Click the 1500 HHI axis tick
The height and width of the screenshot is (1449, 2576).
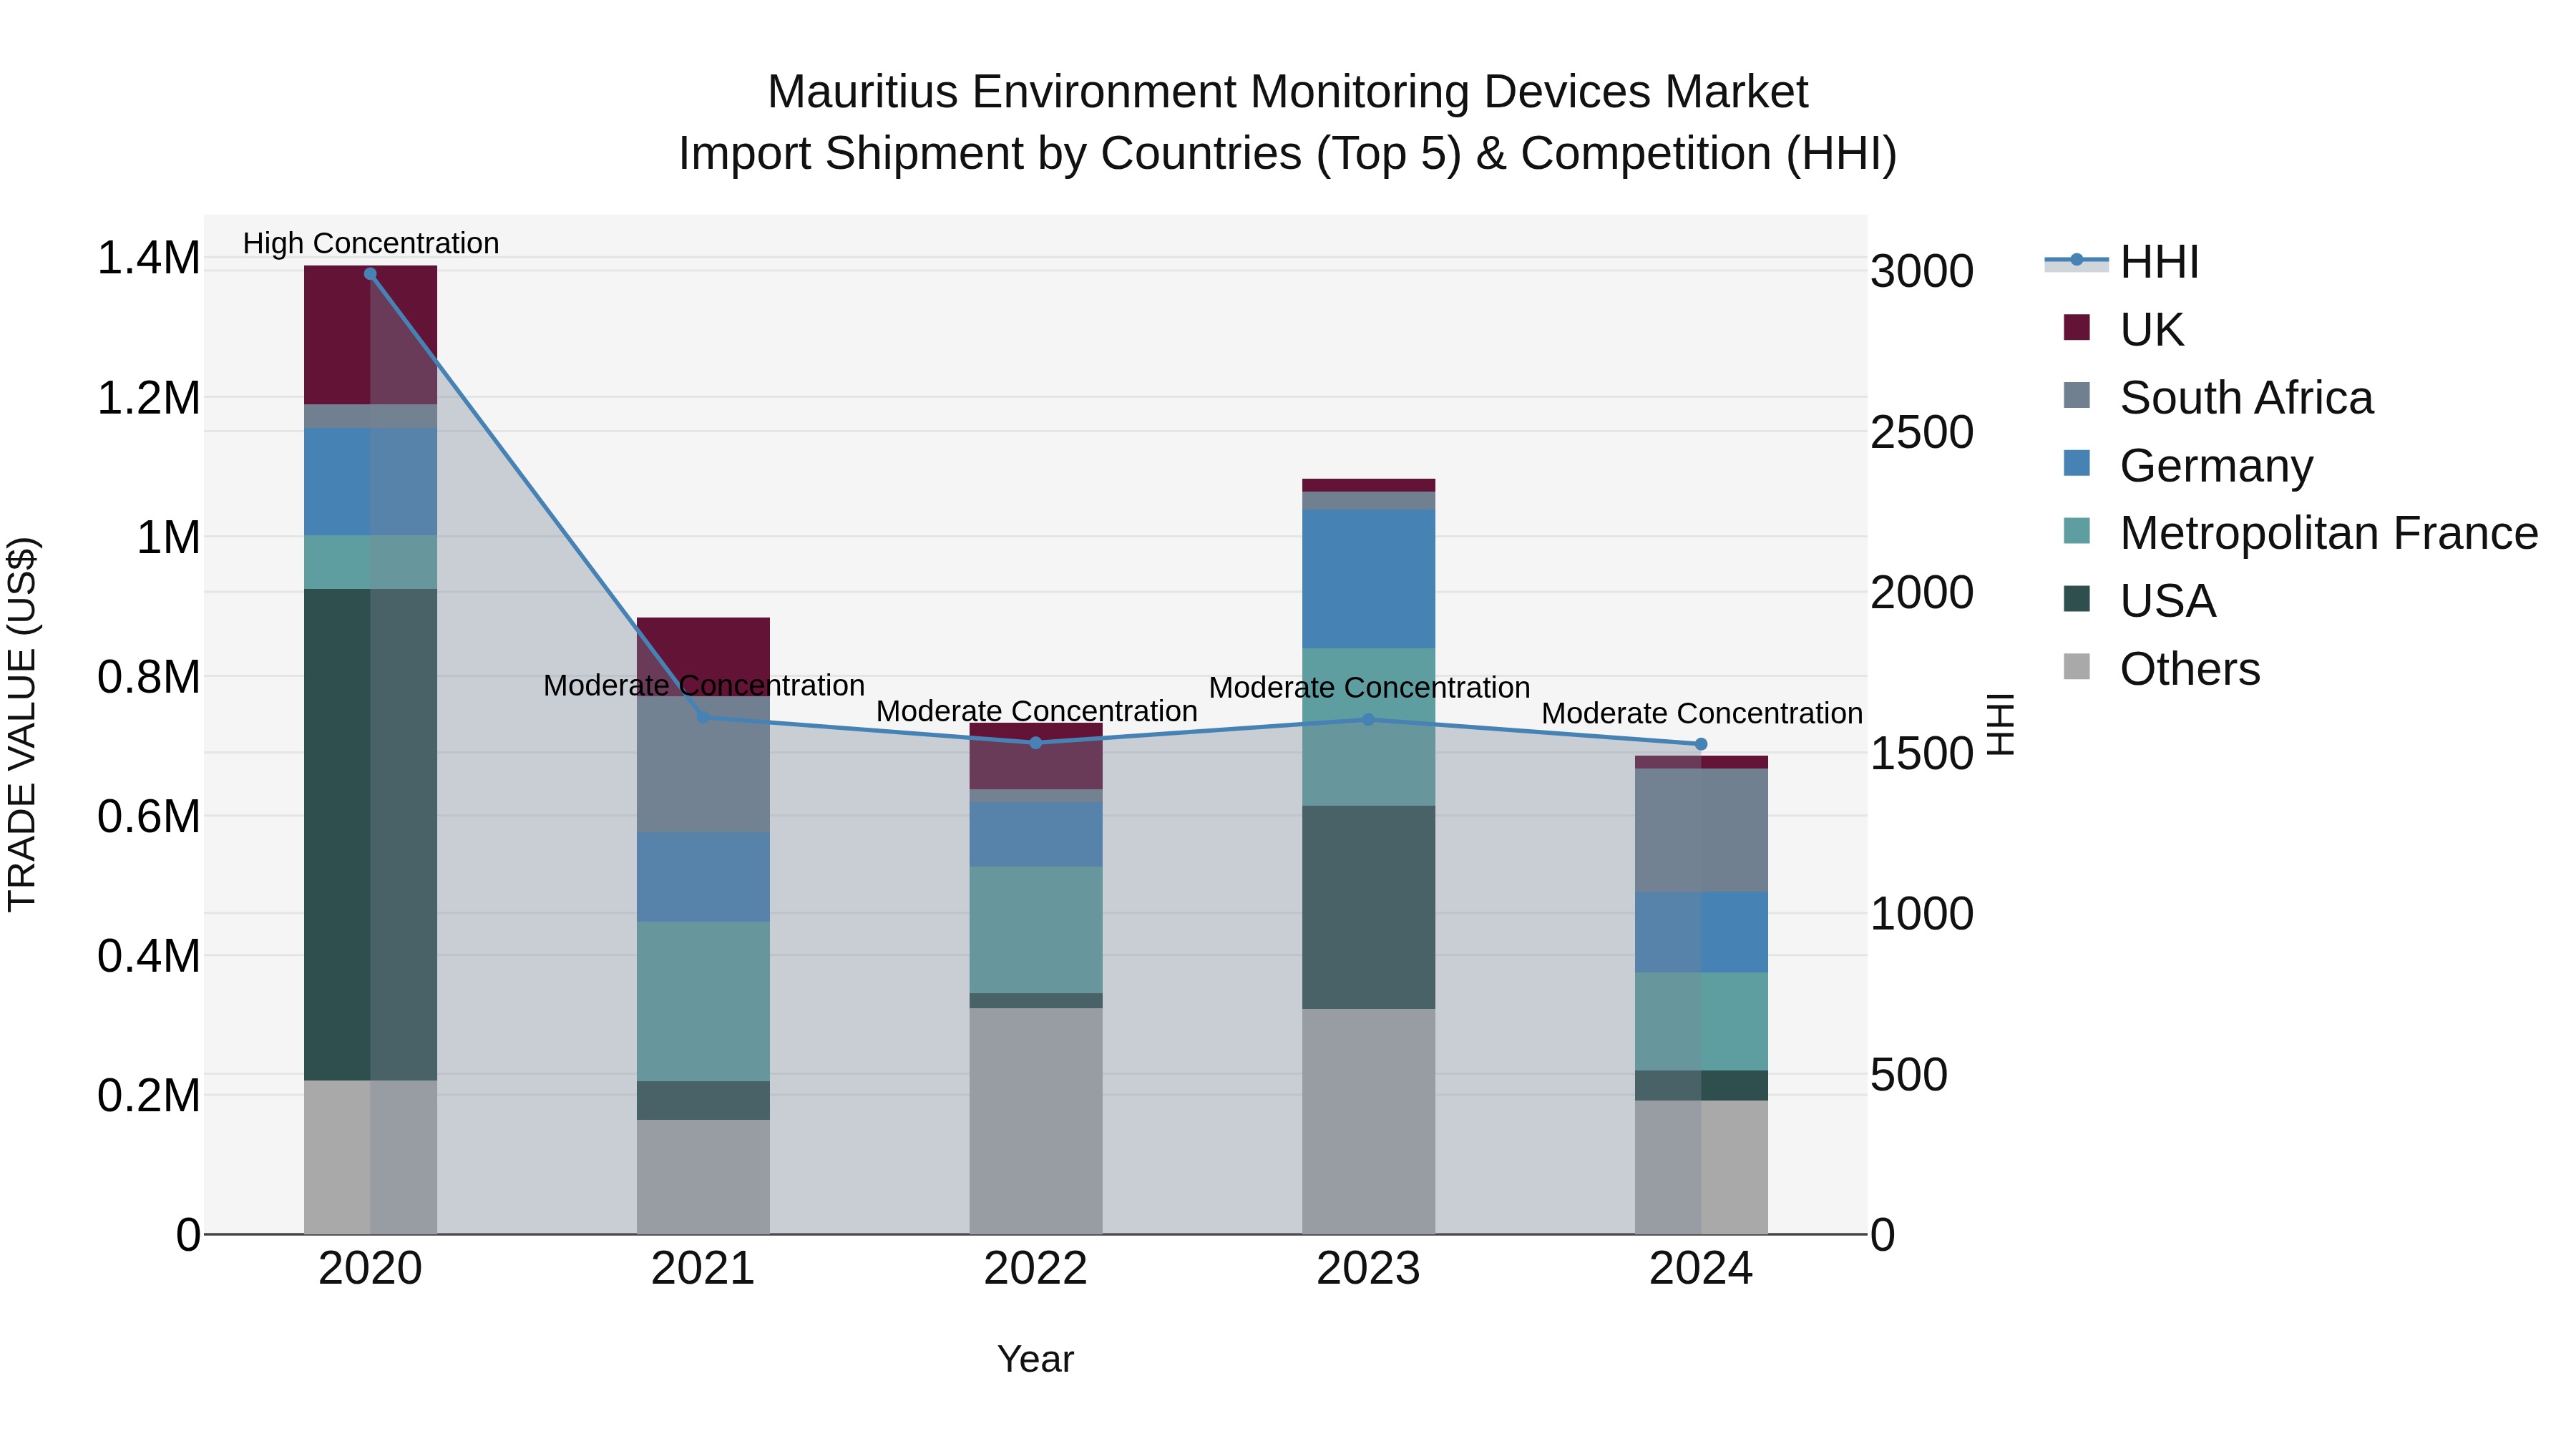point(1922,754)
